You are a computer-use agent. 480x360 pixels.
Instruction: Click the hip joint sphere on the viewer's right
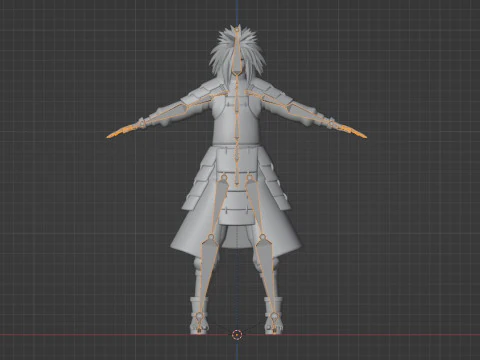250,177
